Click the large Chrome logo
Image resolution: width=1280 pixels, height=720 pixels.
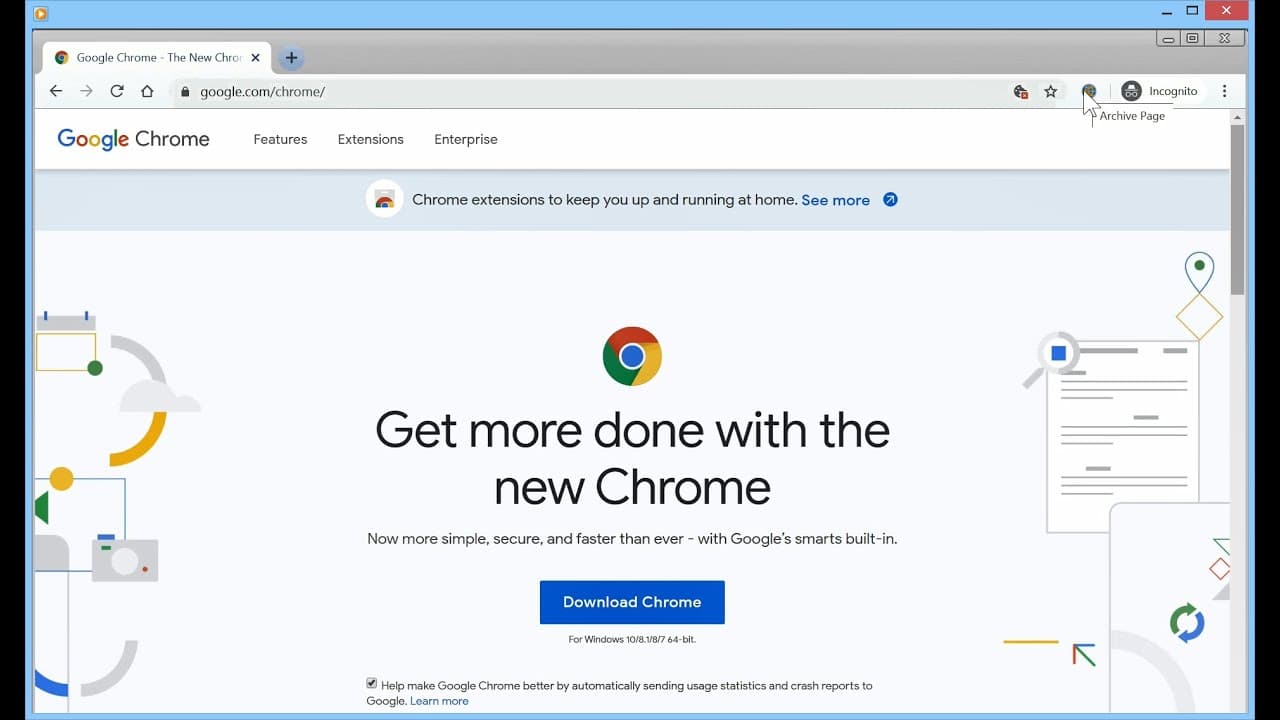[x=632, y=356]
